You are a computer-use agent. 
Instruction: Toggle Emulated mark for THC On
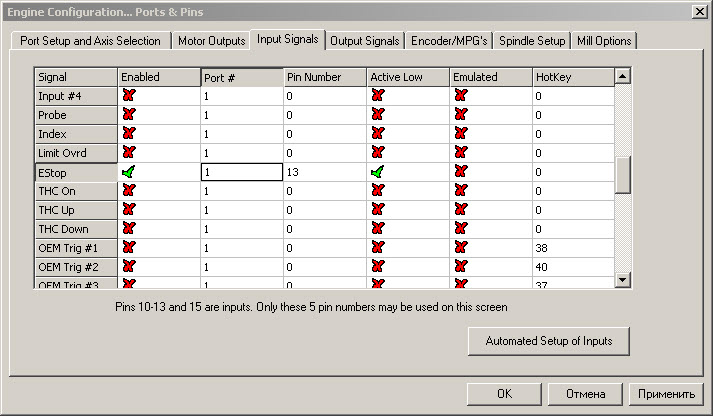pyautogui.click(x=461, y=190)
